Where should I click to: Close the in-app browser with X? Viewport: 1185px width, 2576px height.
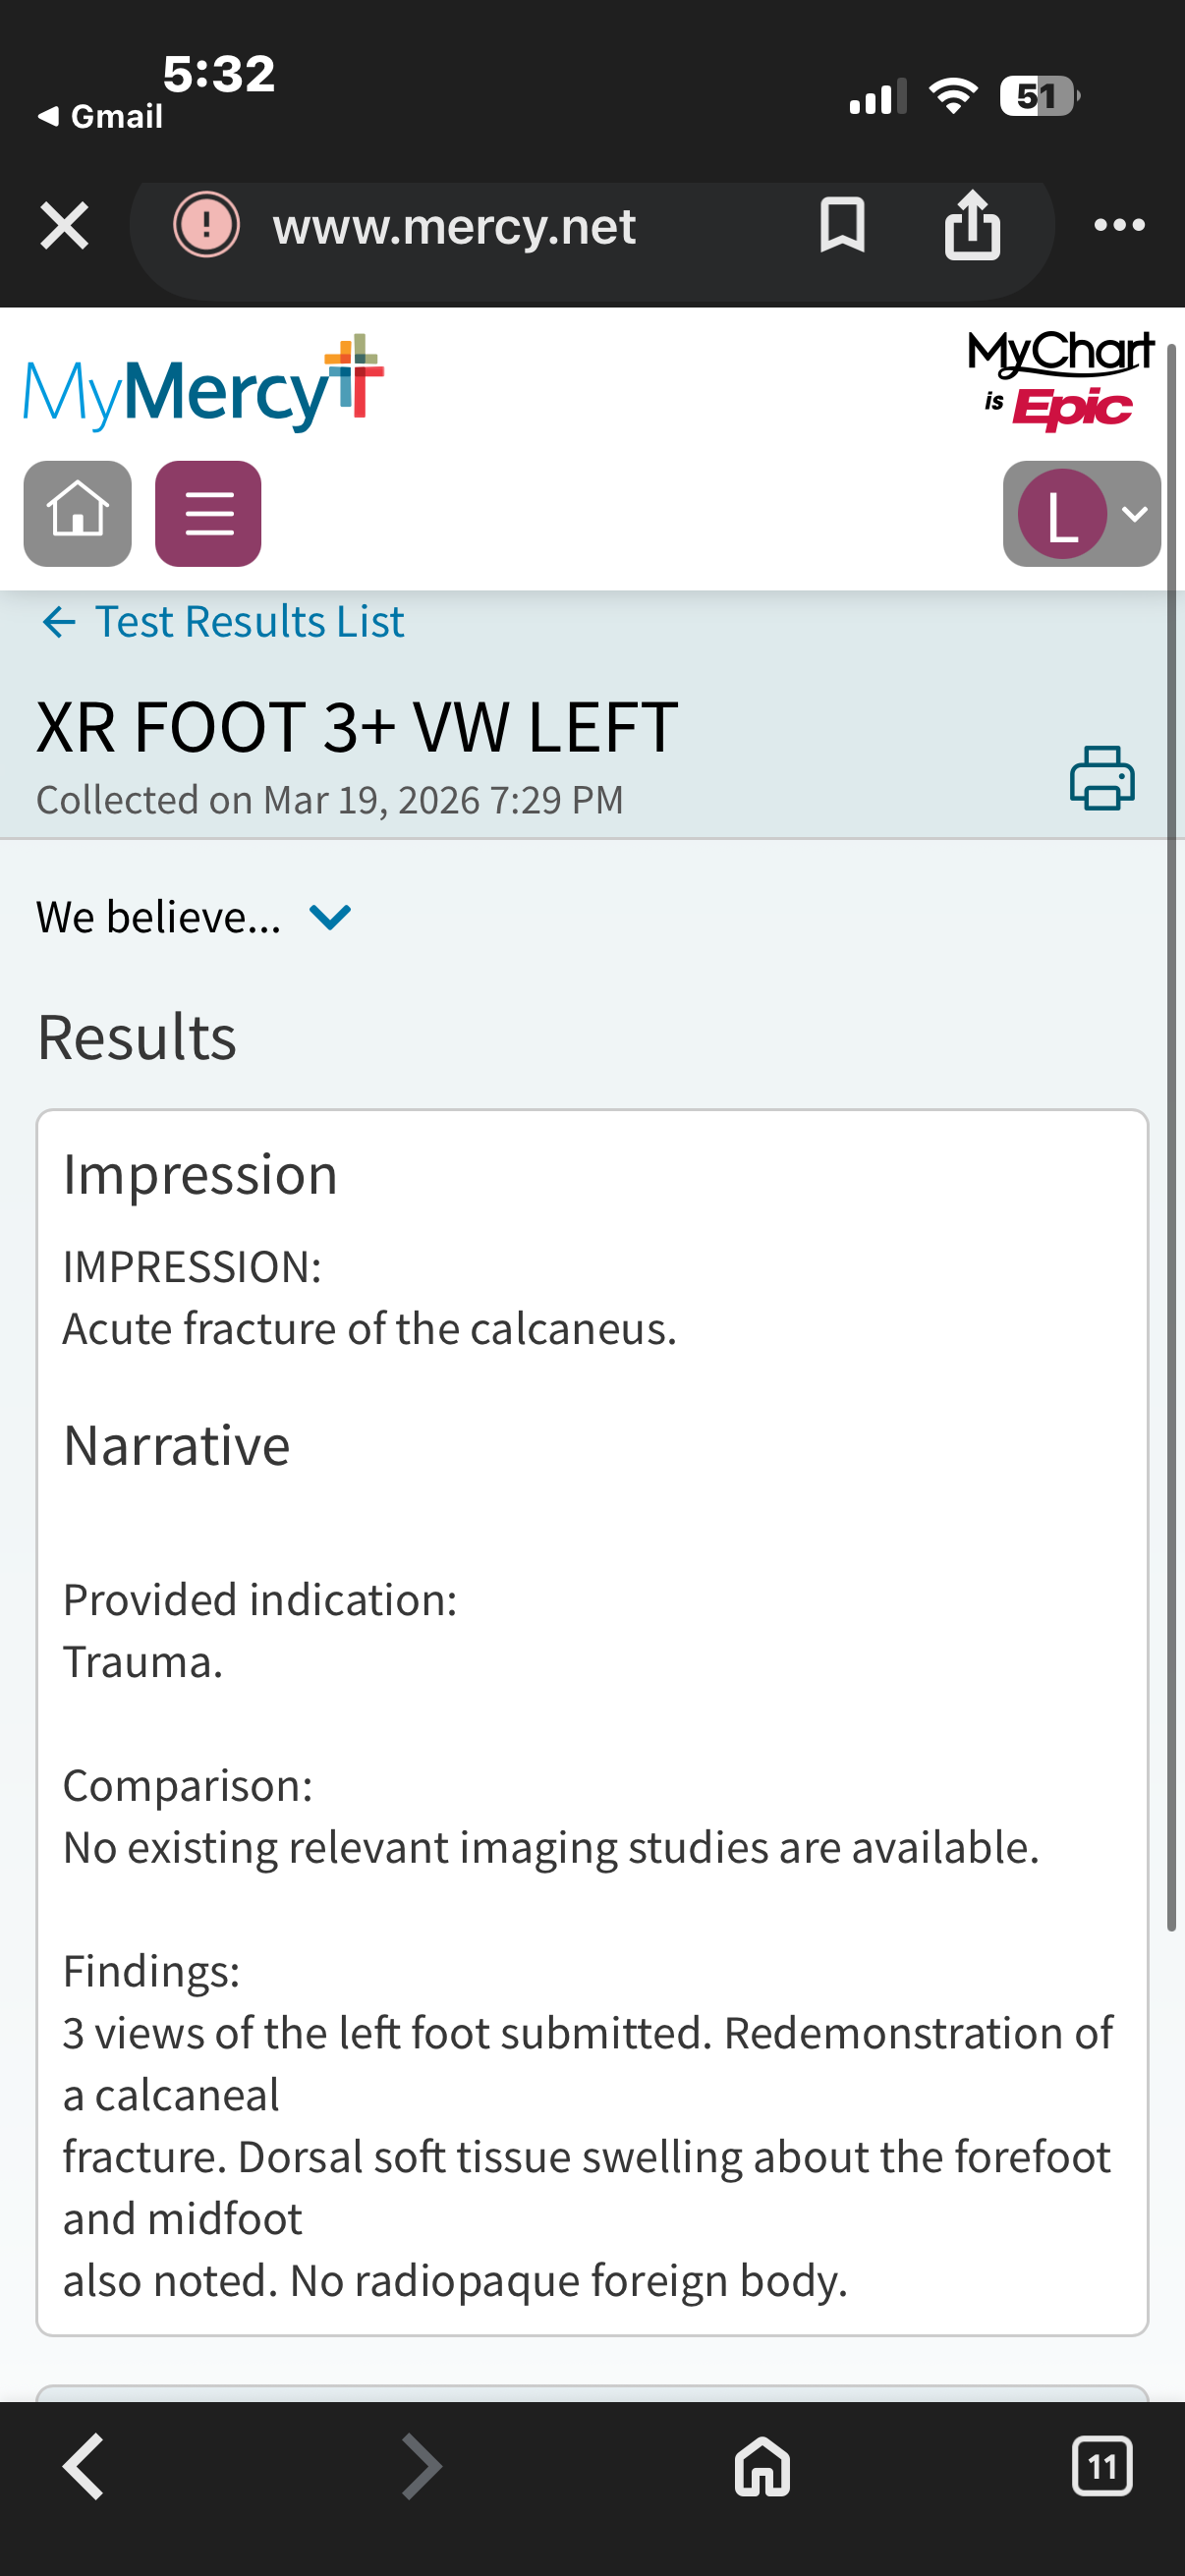click(64, 225)
